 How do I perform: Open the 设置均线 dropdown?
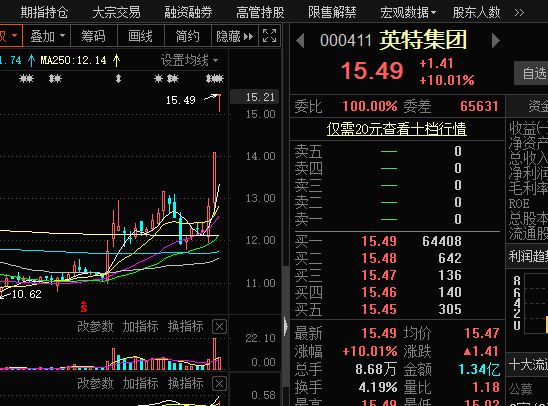pyautogui.click(x=189, y=60)
